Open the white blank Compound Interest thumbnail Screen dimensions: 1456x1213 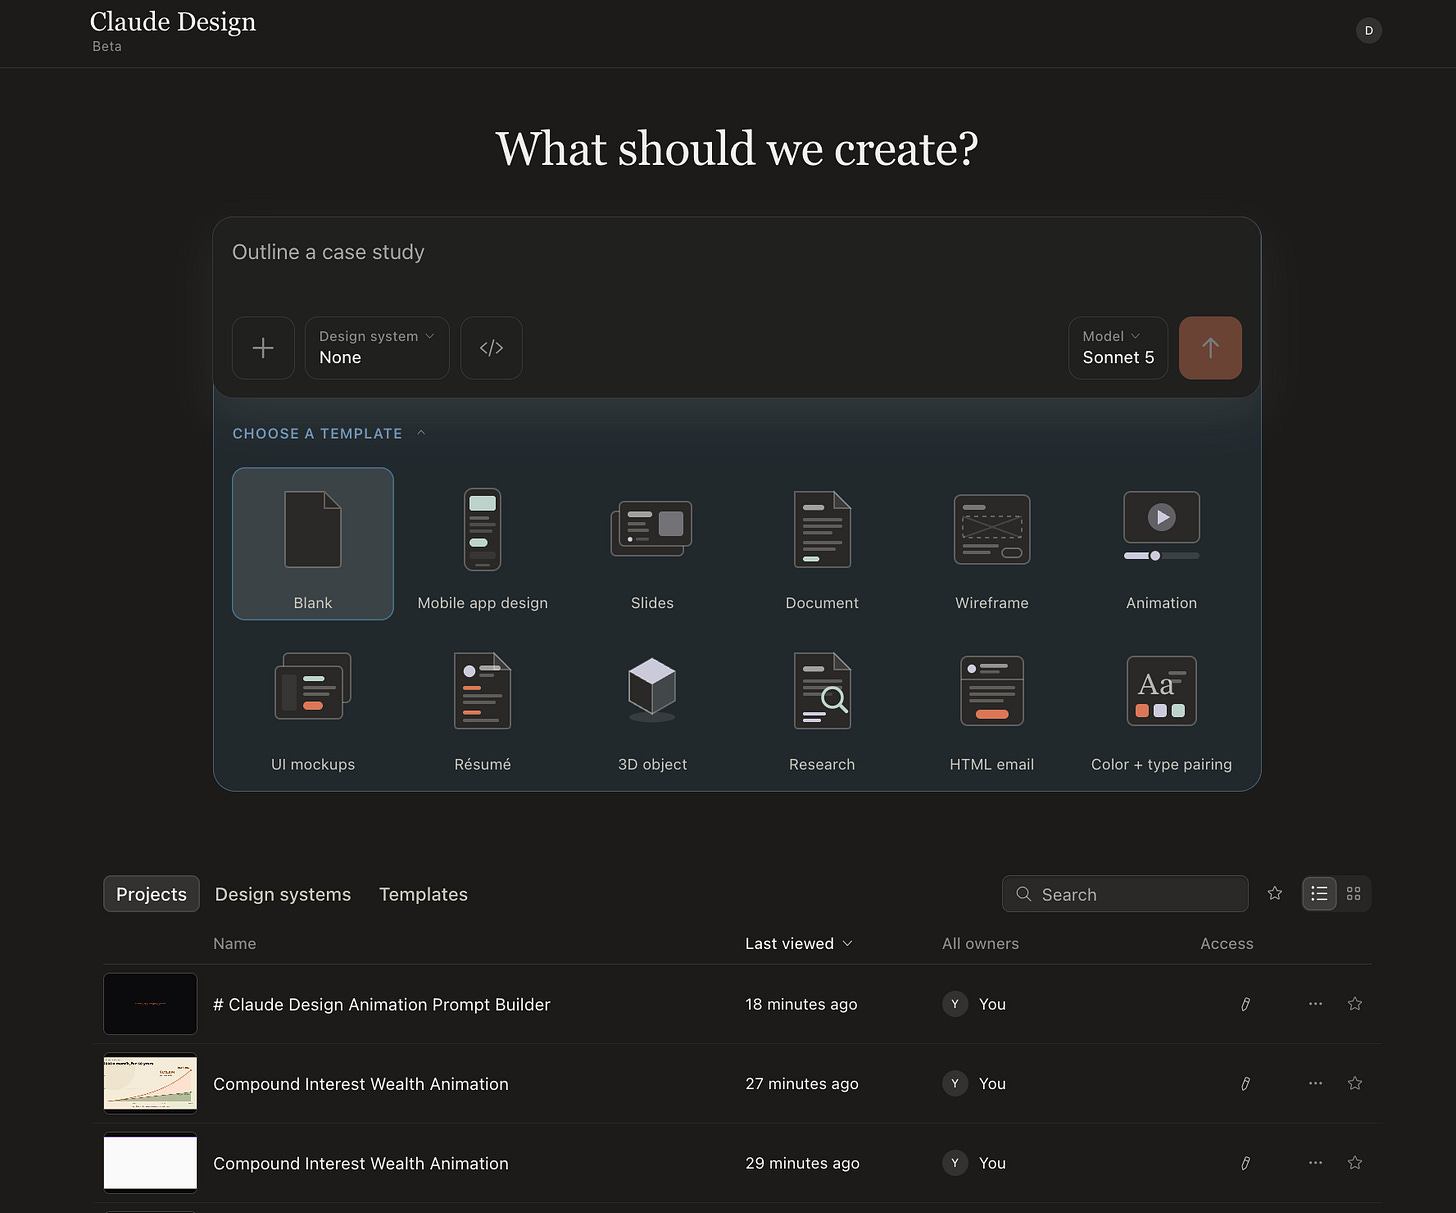pyautogui.click(x=150, y=1163)
